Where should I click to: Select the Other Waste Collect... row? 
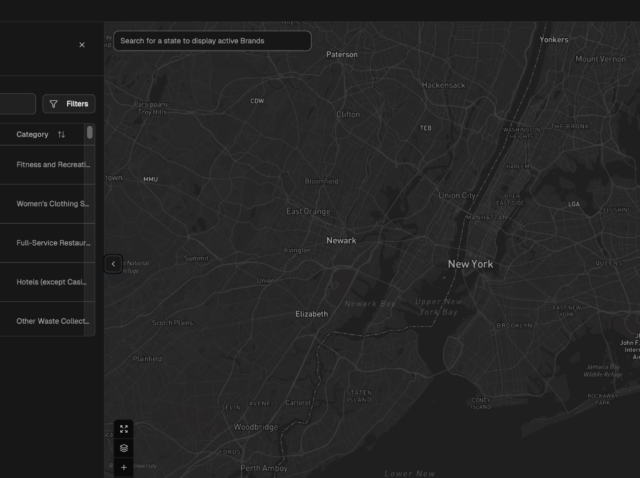(47, 321)
